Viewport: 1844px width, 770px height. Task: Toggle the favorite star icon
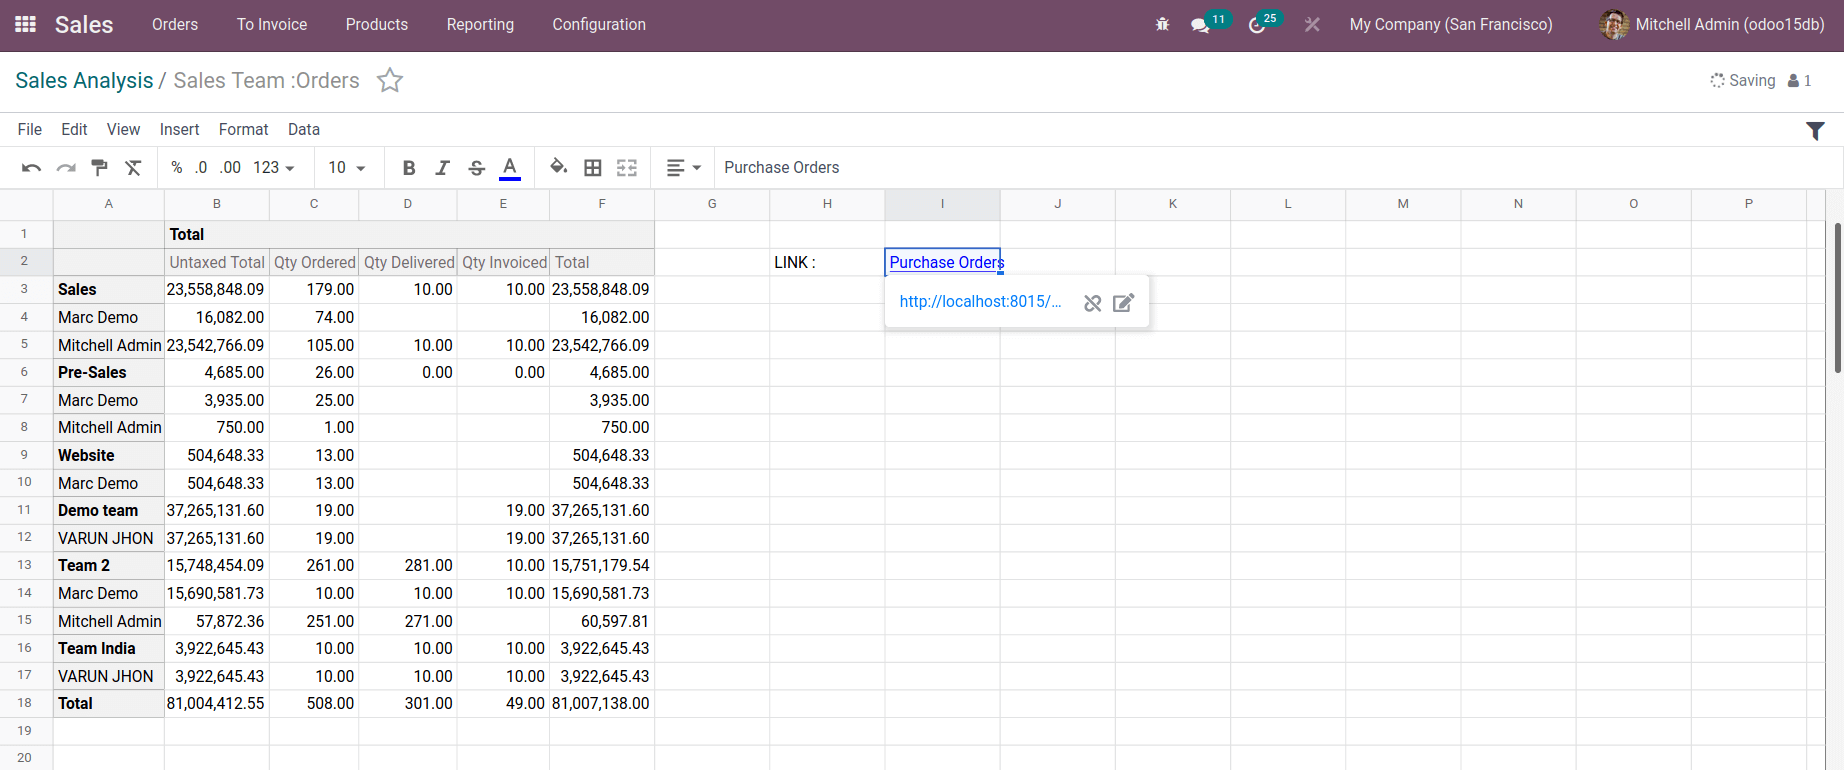coord(390,80)
